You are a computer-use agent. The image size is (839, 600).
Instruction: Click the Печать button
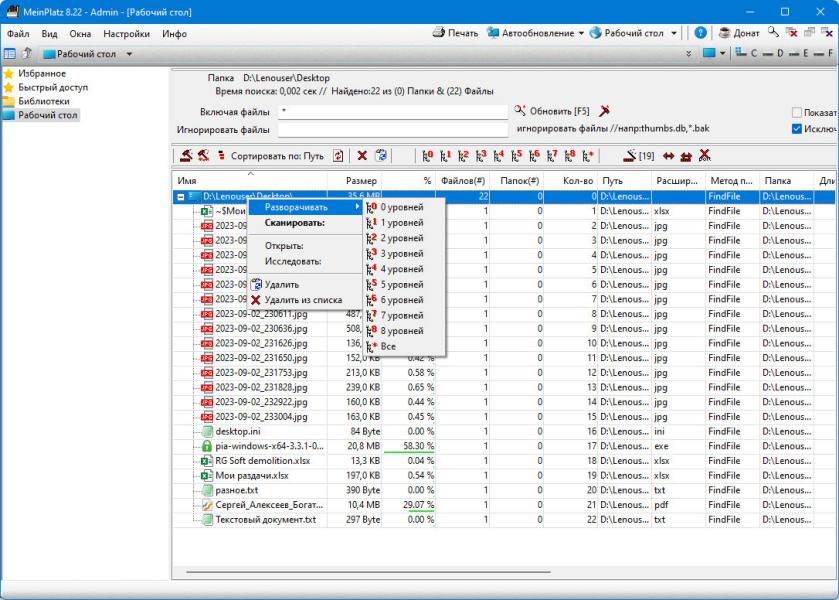click(x=455, y=33)
